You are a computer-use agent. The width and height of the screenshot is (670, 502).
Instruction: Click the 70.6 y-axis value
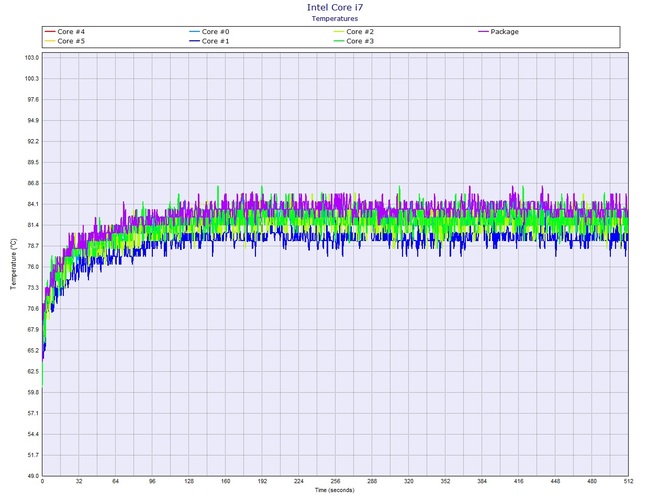coord(33,308)
